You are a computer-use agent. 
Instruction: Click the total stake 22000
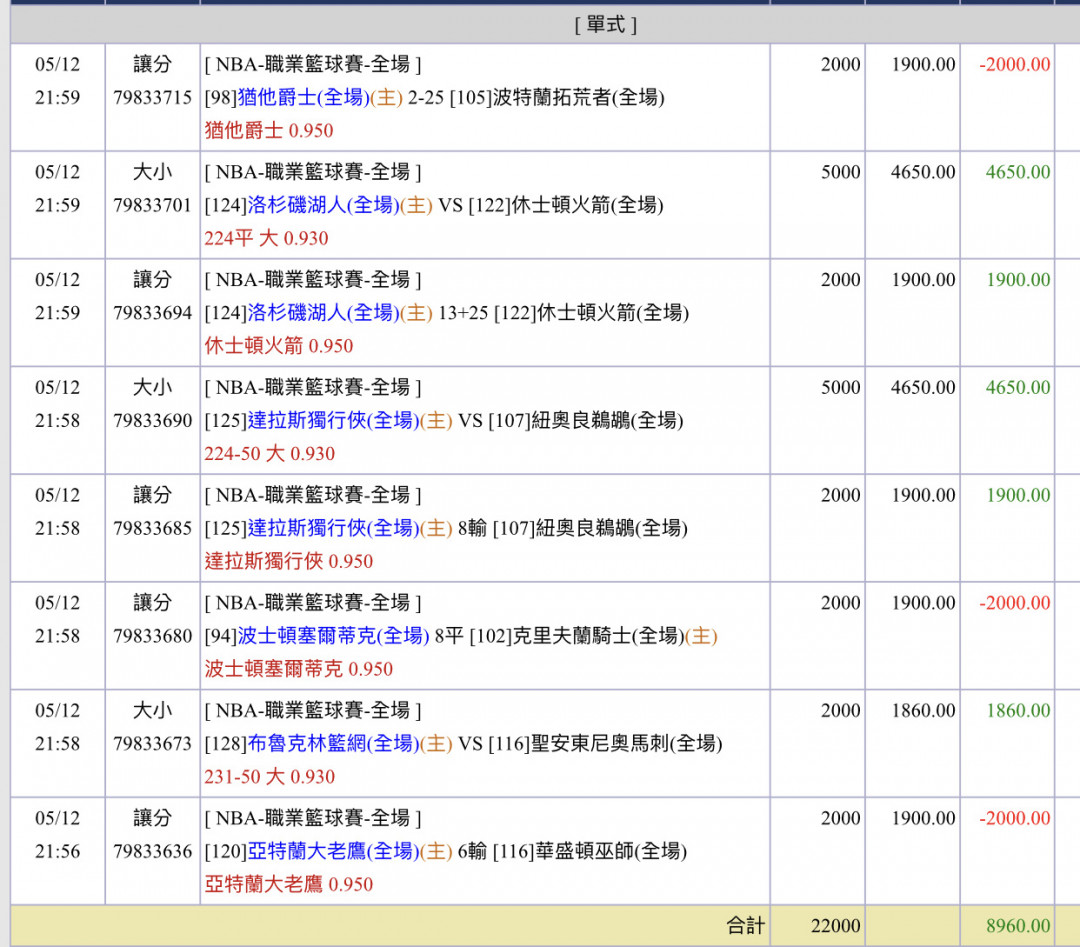[835, 926]
